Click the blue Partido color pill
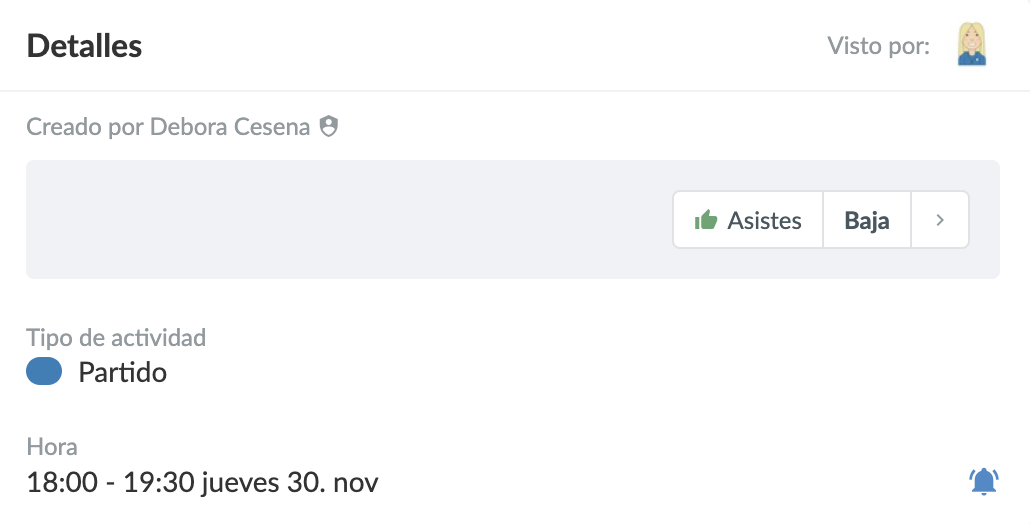This screenshot has height=524, width=1030. pyautogui.click(x=44, y=373)
